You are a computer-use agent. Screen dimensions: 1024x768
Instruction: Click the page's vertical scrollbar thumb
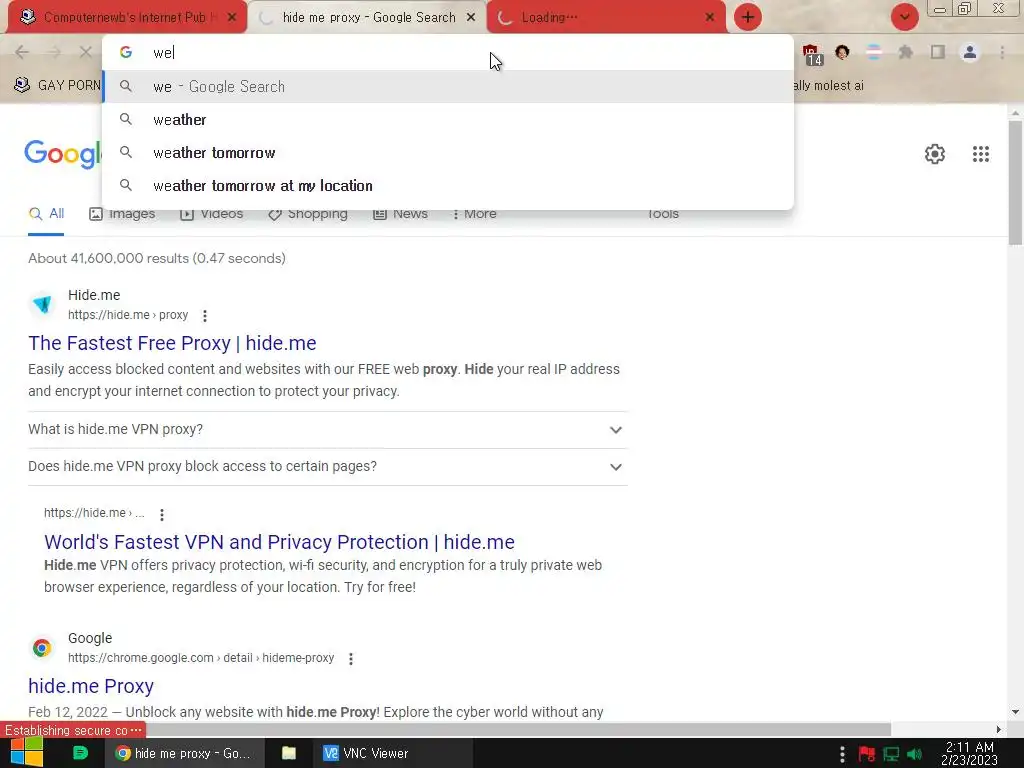tap(1015, 183)
